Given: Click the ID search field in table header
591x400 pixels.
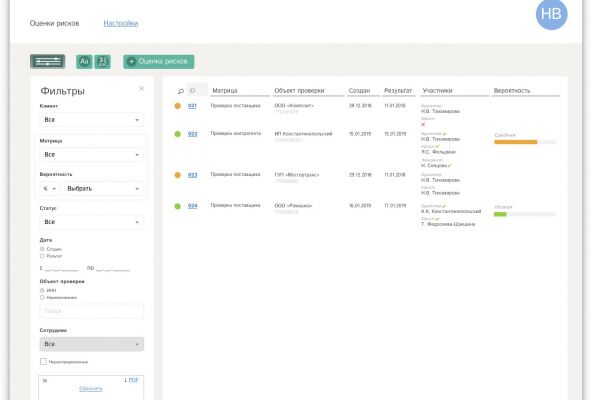Looking at the screenshot, I should click(x=197, y=90).
